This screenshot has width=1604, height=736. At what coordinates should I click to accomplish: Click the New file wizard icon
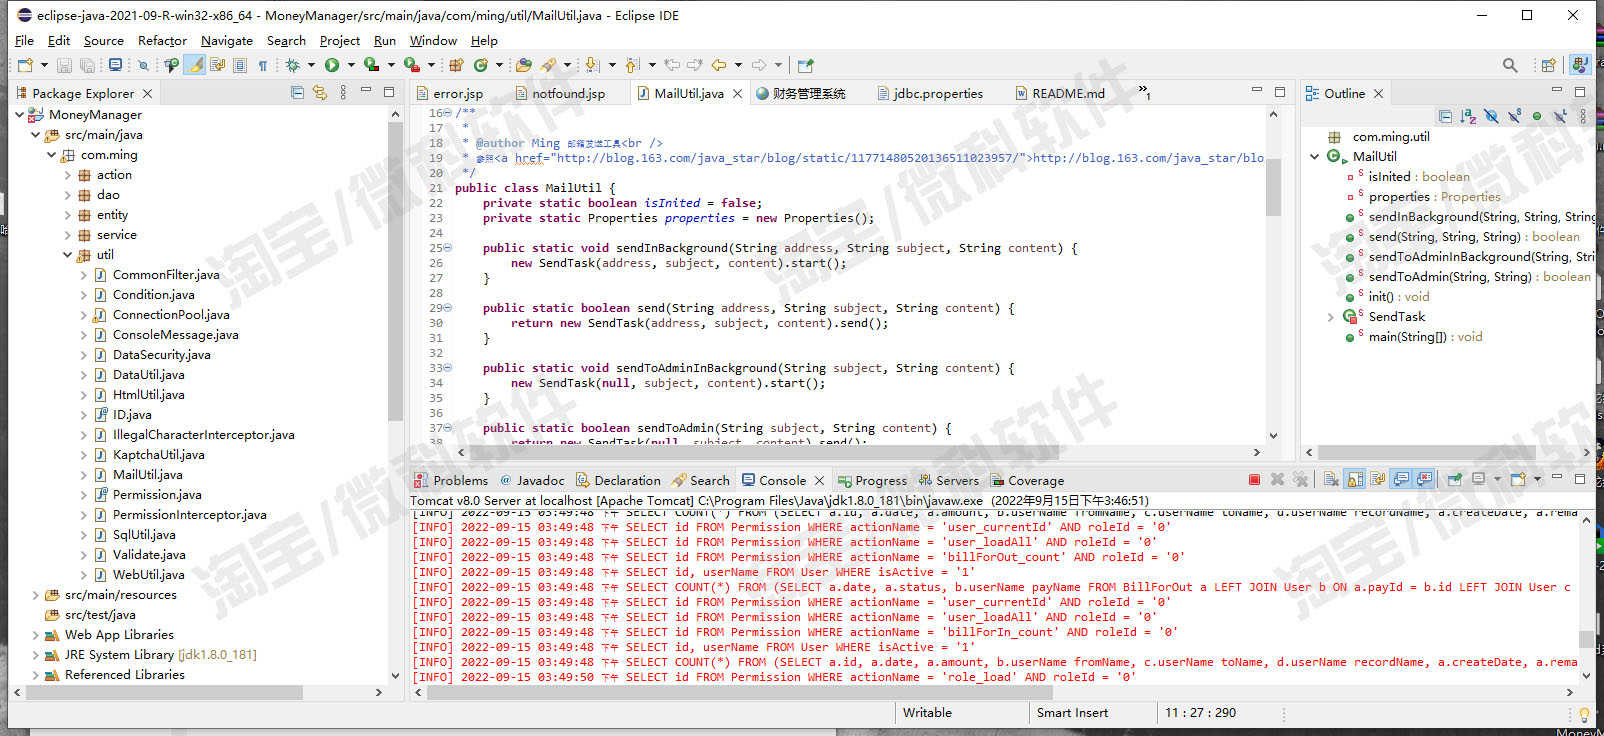click(25, 65)
